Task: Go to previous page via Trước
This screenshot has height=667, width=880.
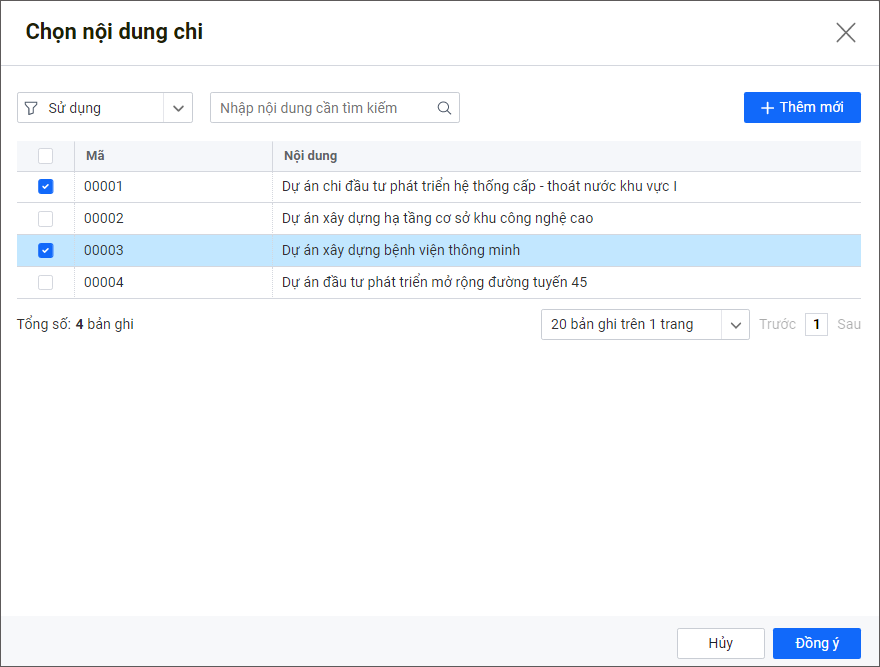Action: [x=777, y=324]
